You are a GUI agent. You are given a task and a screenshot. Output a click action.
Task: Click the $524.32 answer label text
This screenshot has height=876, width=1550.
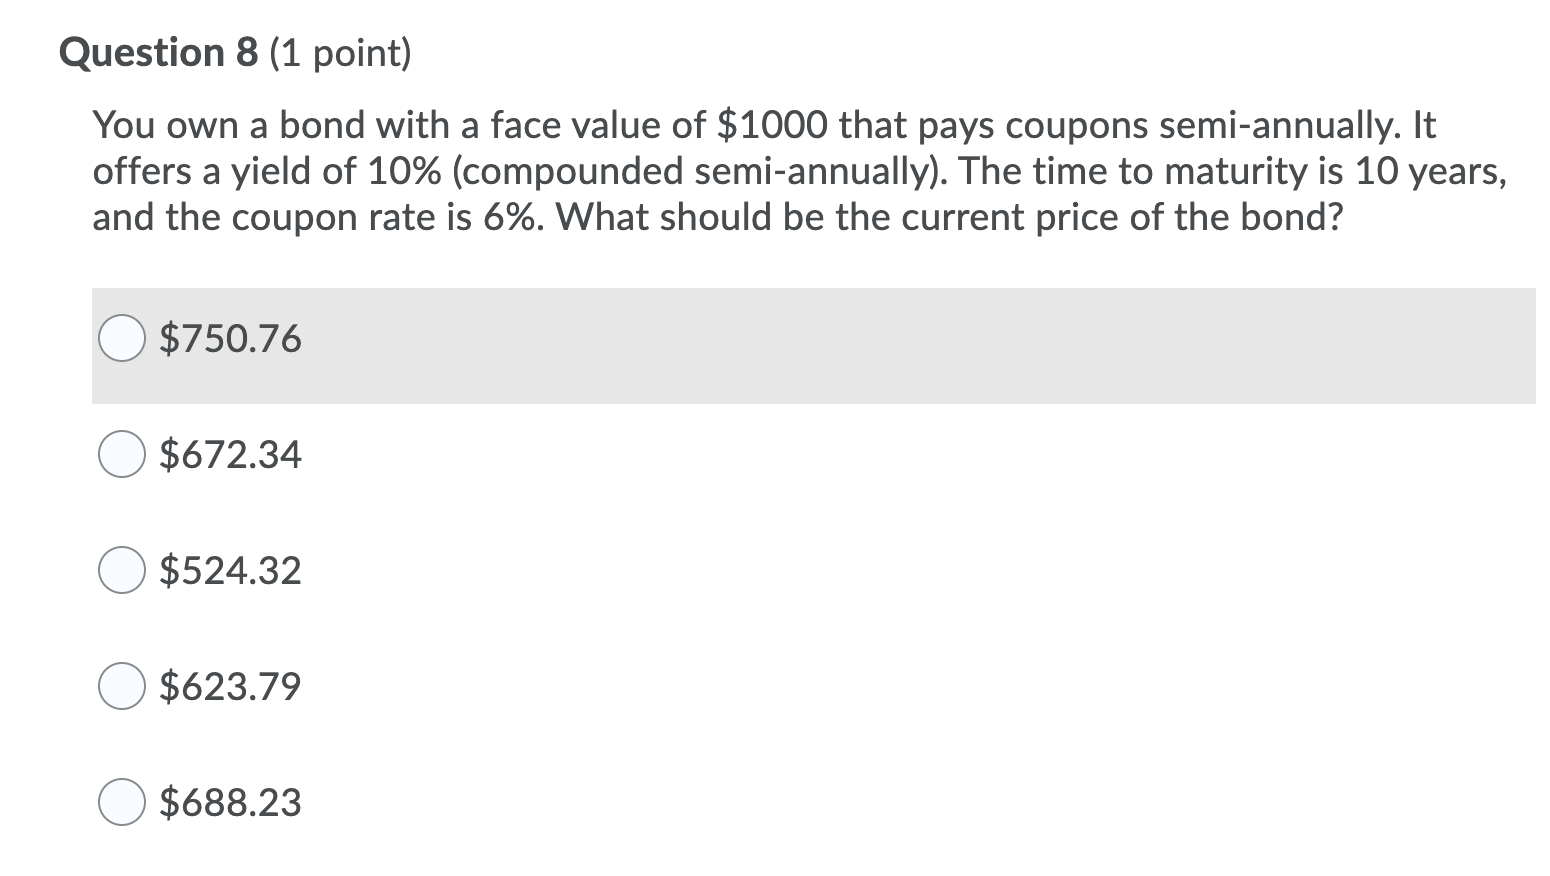point(229,571)
